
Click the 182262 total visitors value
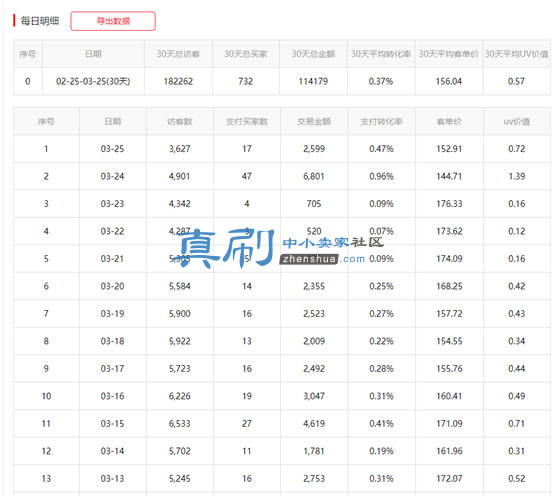(178, 81)
